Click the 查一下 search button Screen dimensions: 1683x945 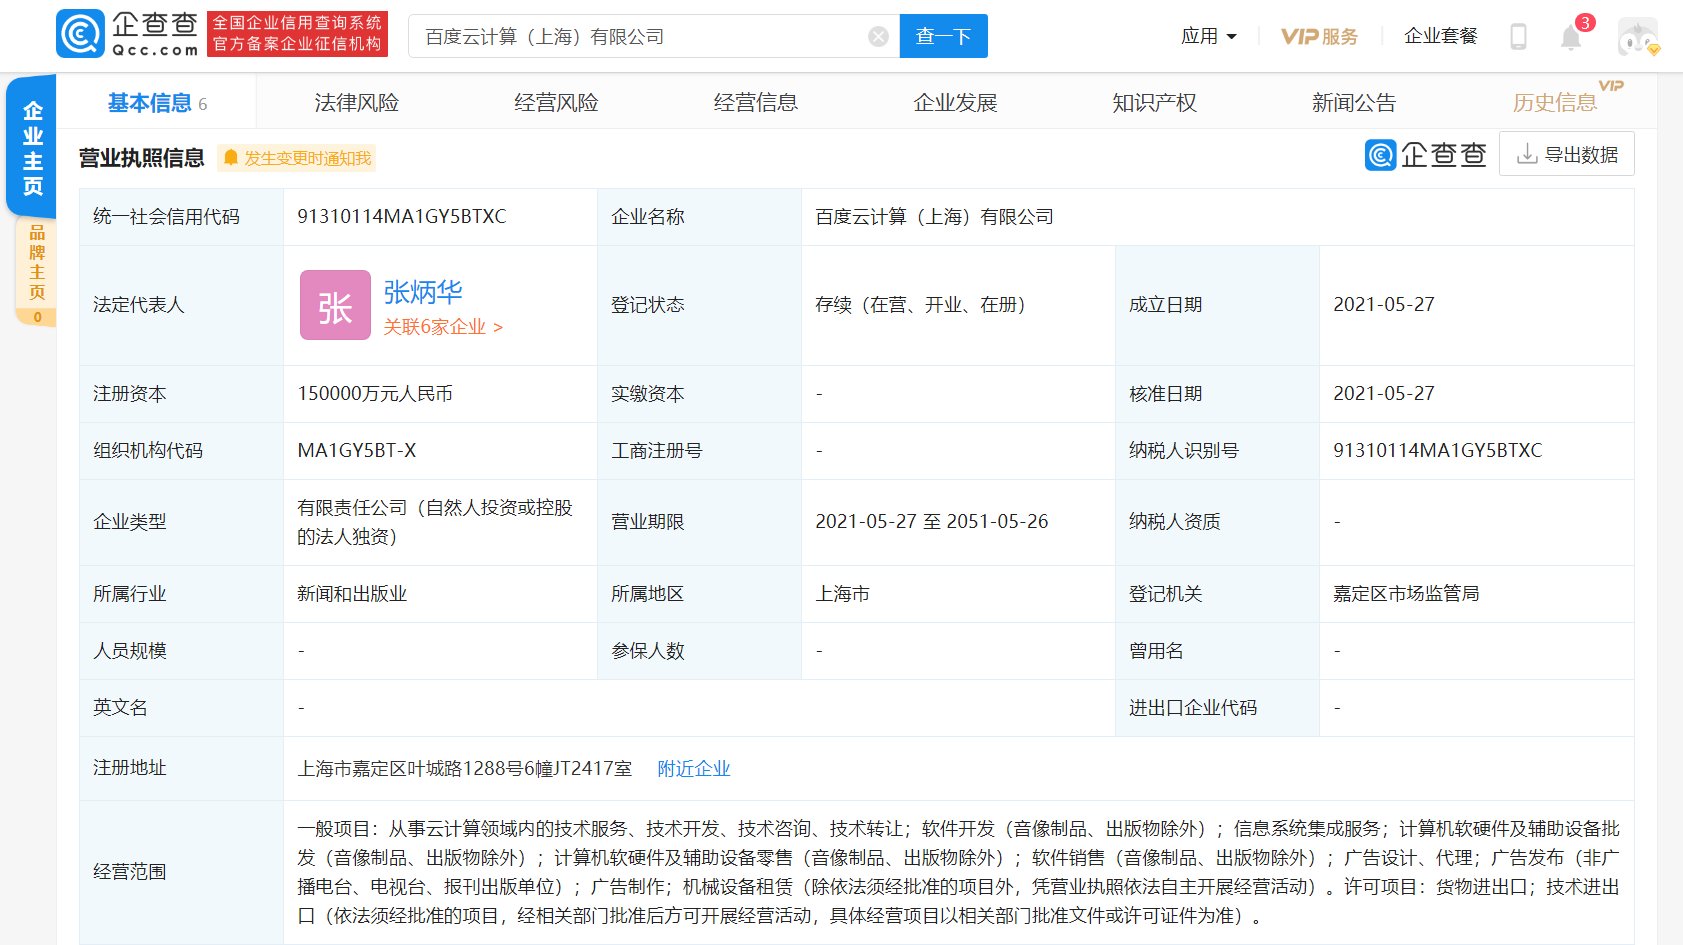coord(943,36)
